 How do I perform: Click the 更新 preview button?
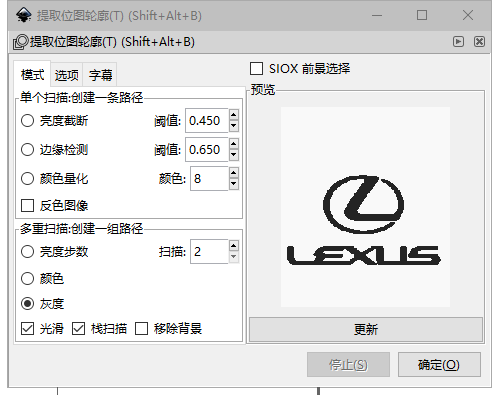click(x=366, y=329)
